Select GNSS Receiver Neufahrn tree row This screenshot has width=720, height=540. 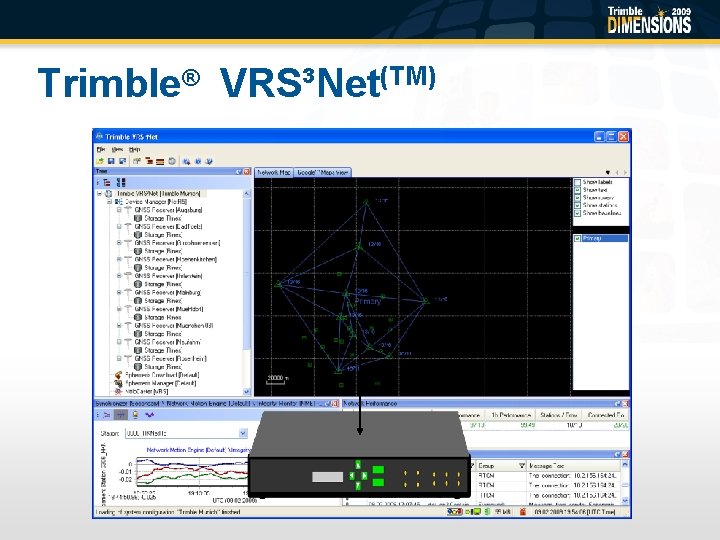coord(168,342)
